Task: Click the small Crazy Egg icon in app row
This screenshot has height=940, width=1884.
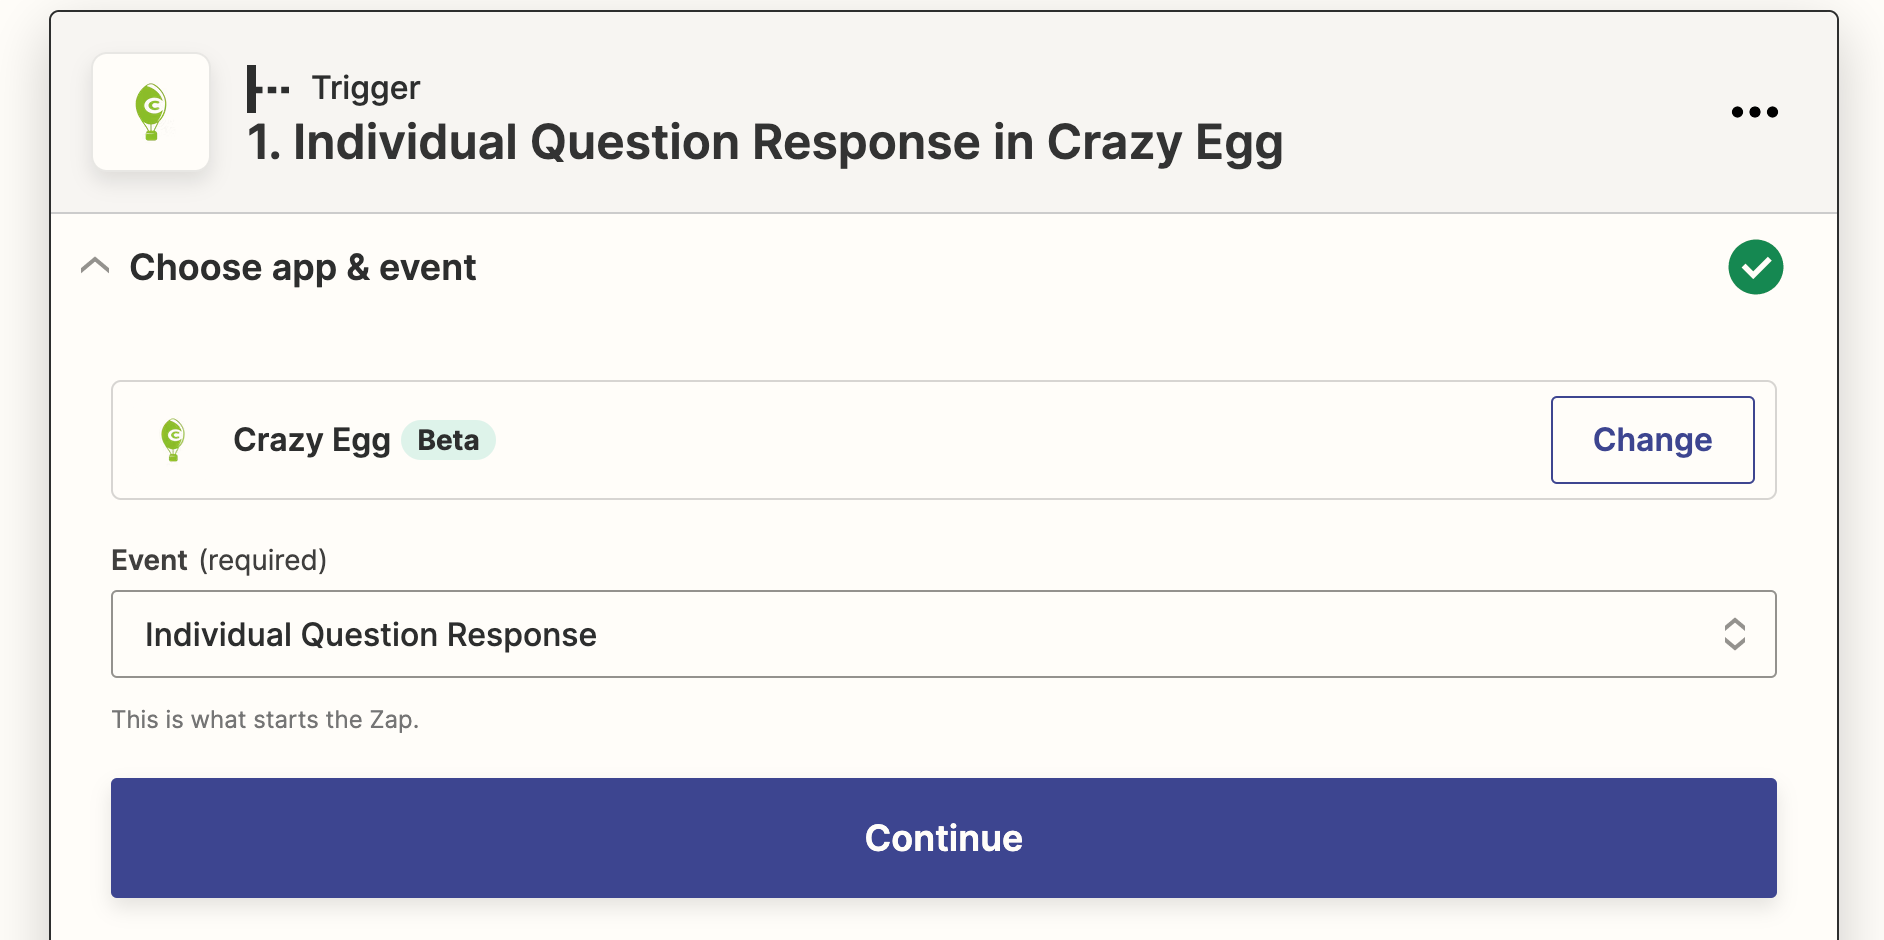Action: pos(173,440)
